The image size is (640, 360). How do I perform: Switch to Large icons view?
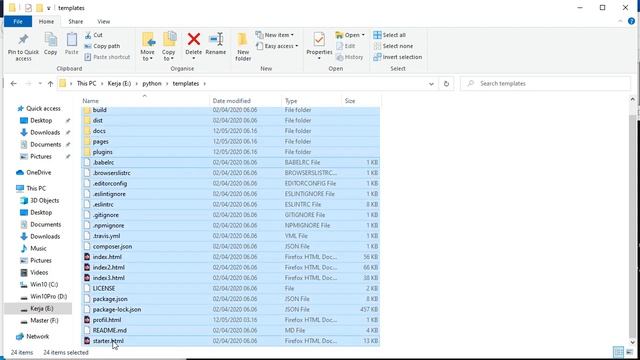point(630,352)
